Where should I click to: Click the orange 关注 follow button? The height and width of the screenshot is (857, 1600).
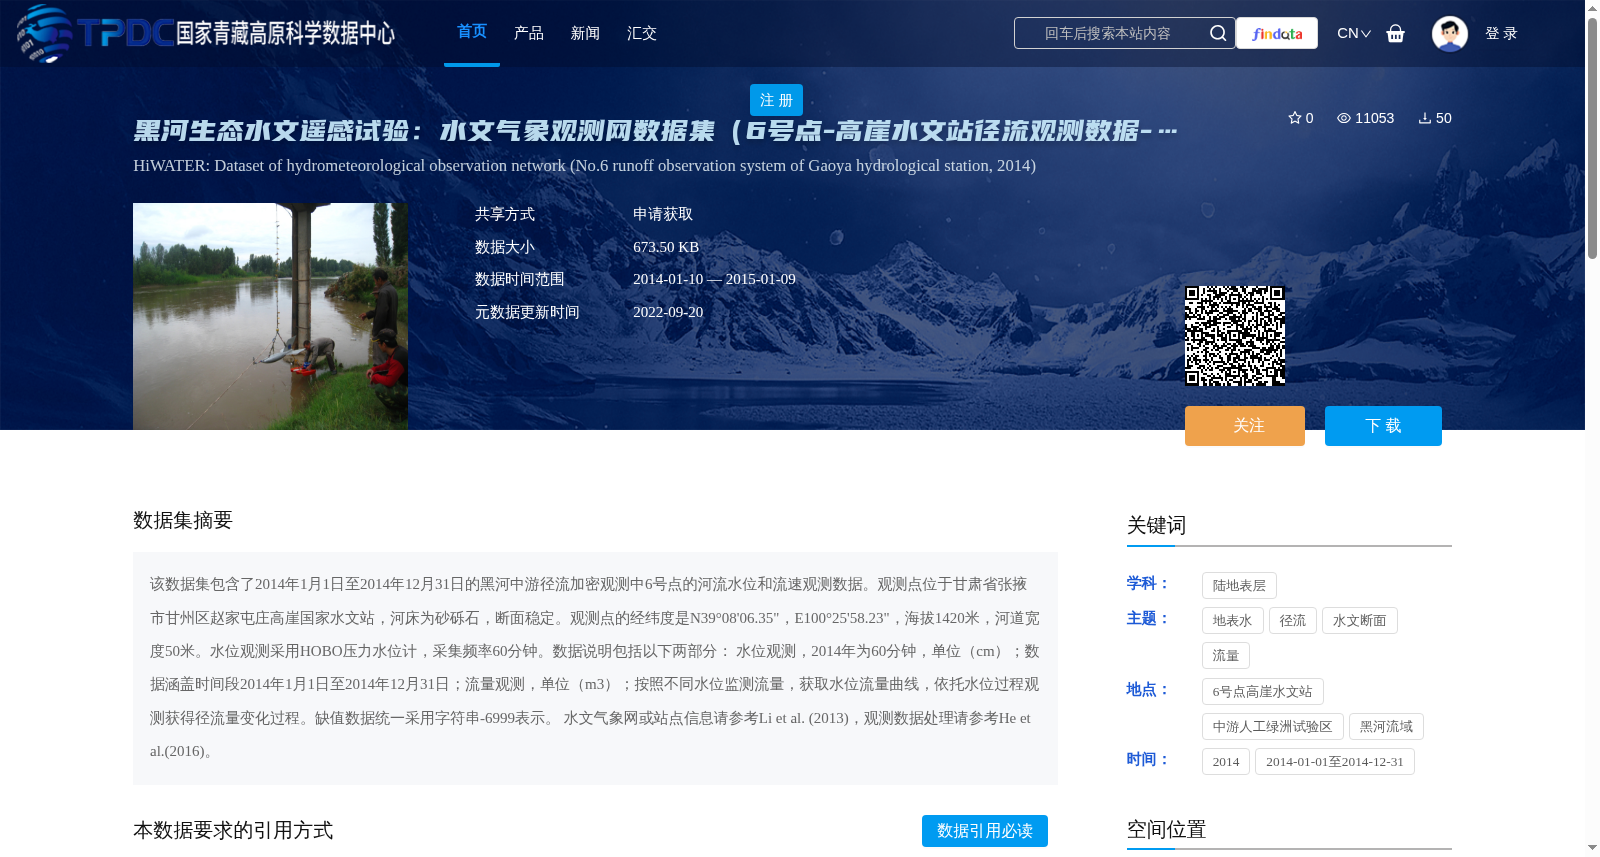pyautogui.click(x=1245, y=426)
